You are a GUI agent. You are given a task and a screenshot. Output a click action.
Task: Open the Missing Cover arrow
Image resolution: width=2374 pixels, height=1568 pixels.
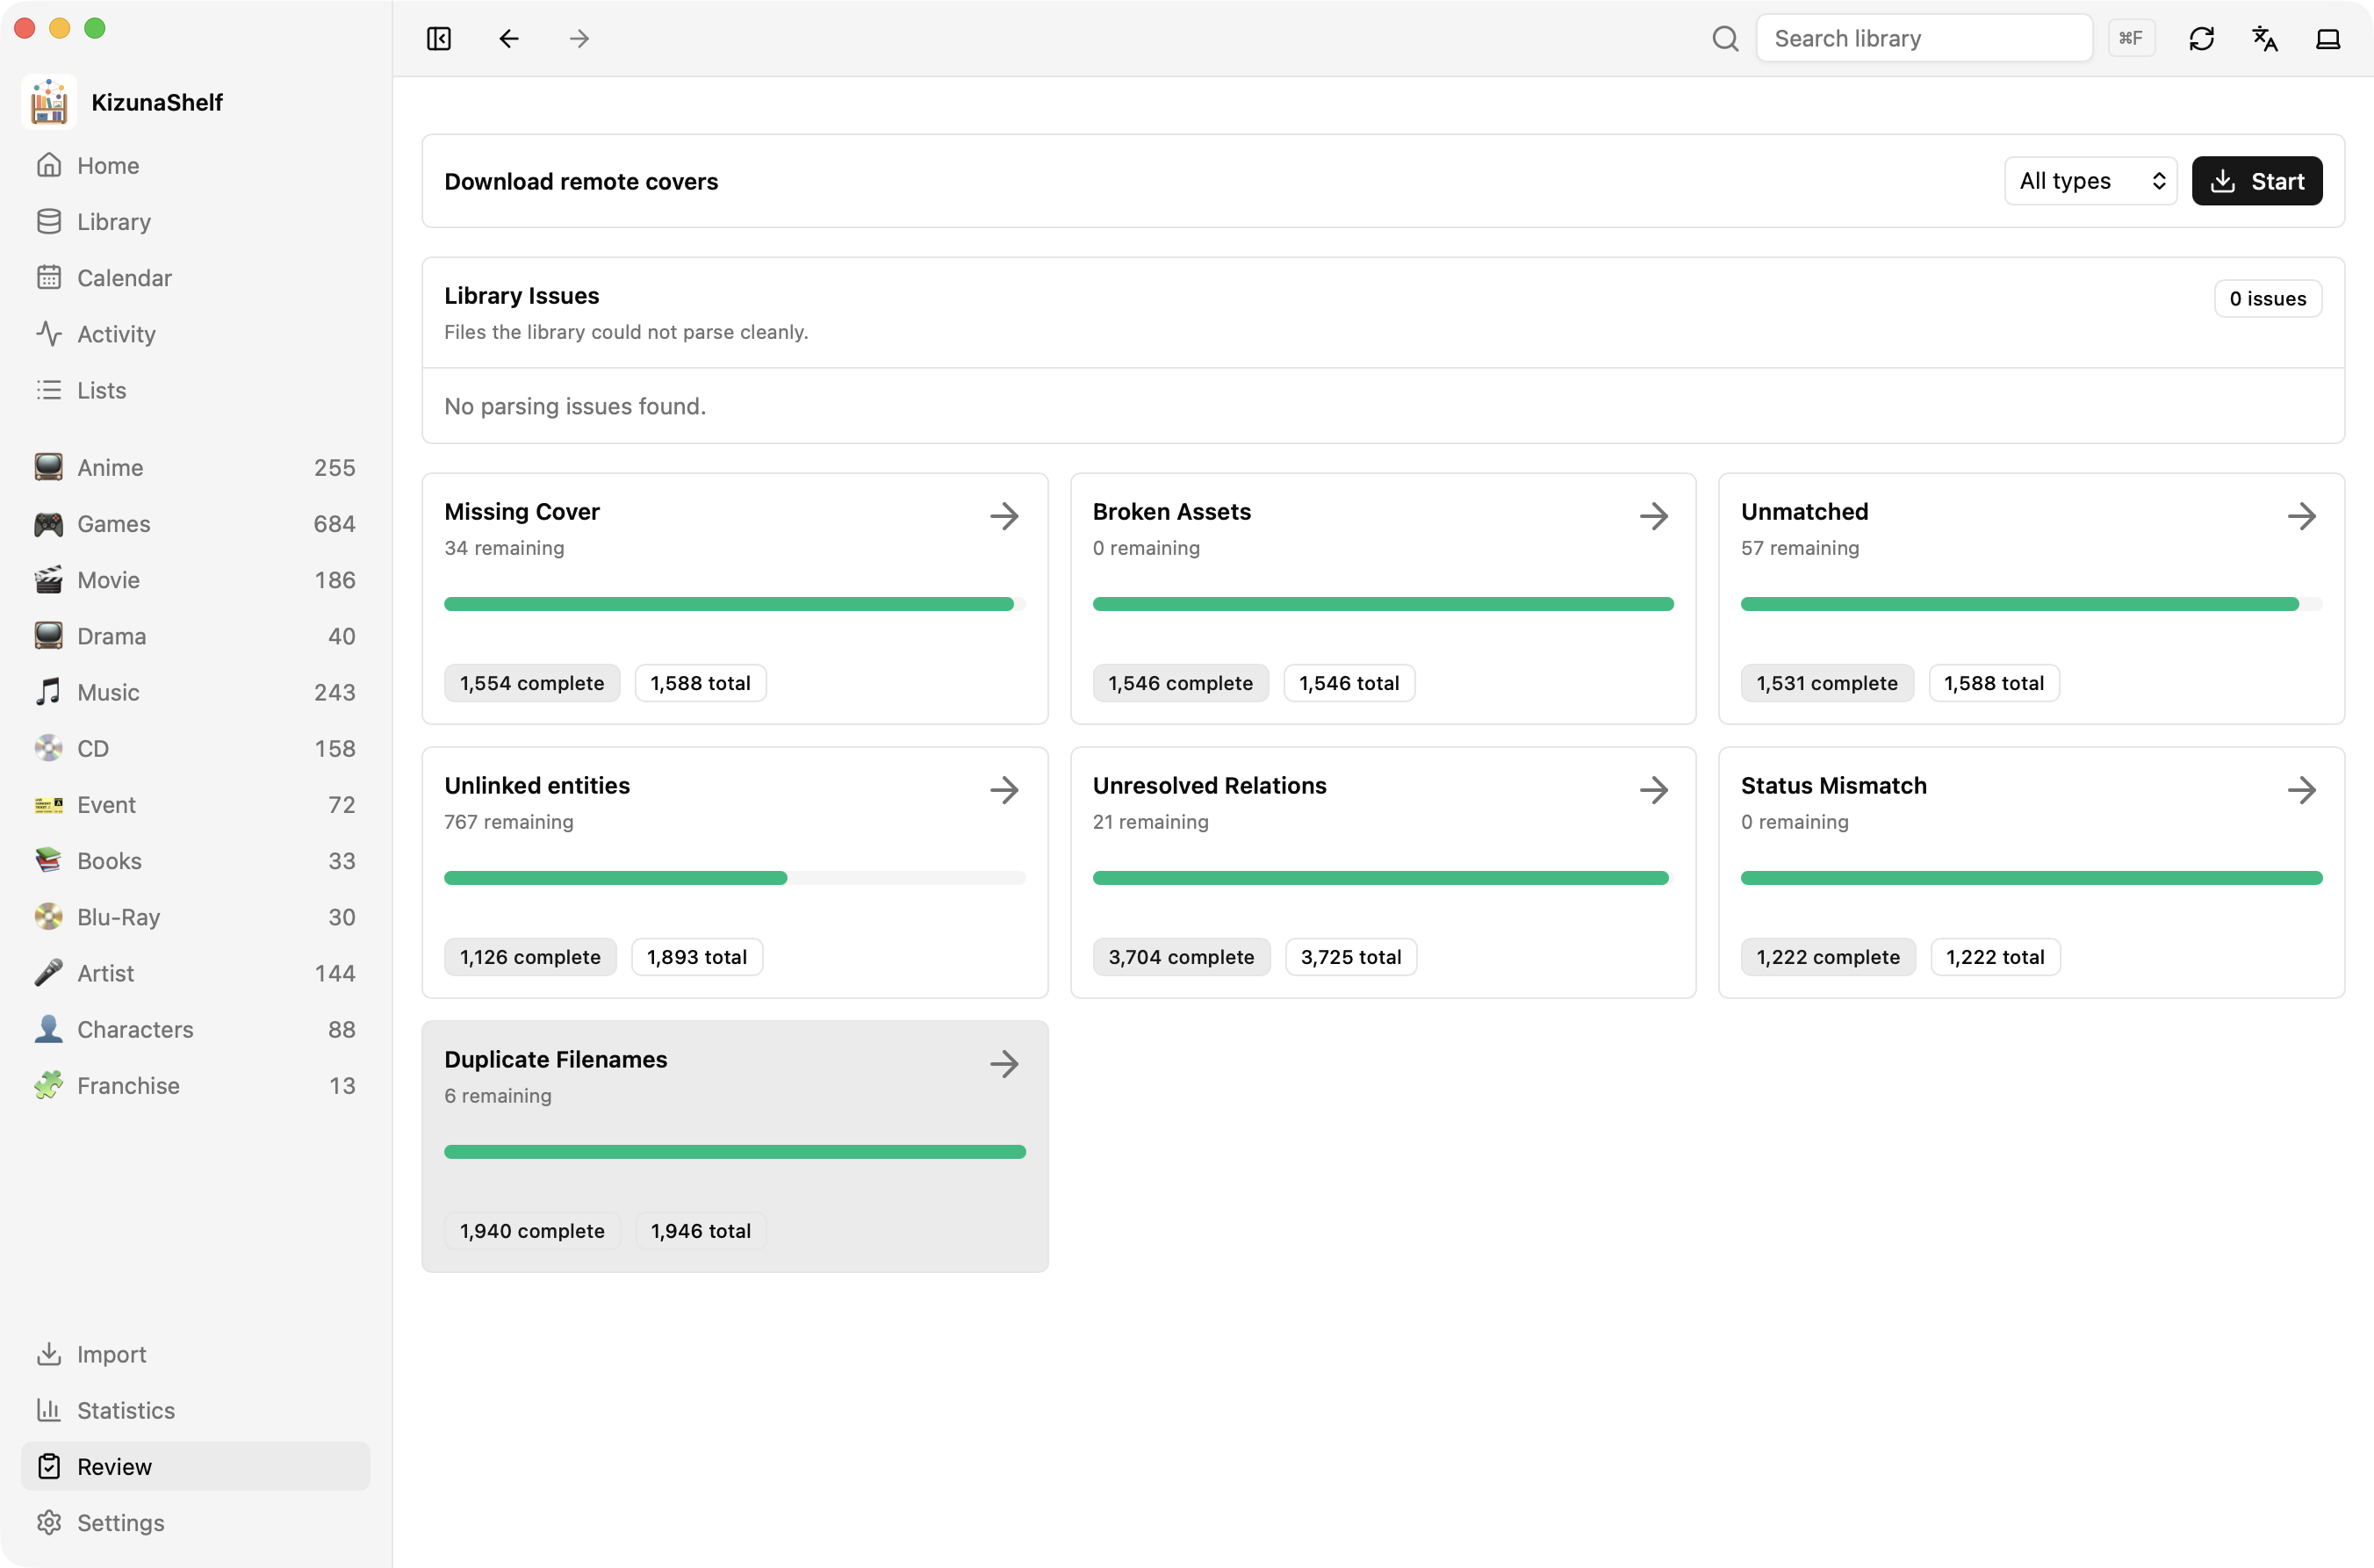[x=1004, y=516]
